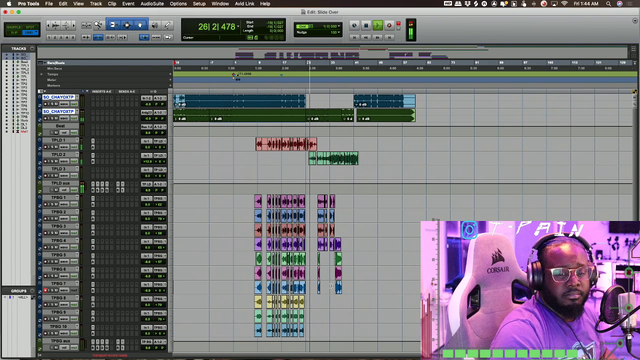Screen dimensions: 640x360
Task: Click horizontal zoom in arrow
Action: [73, 25]
